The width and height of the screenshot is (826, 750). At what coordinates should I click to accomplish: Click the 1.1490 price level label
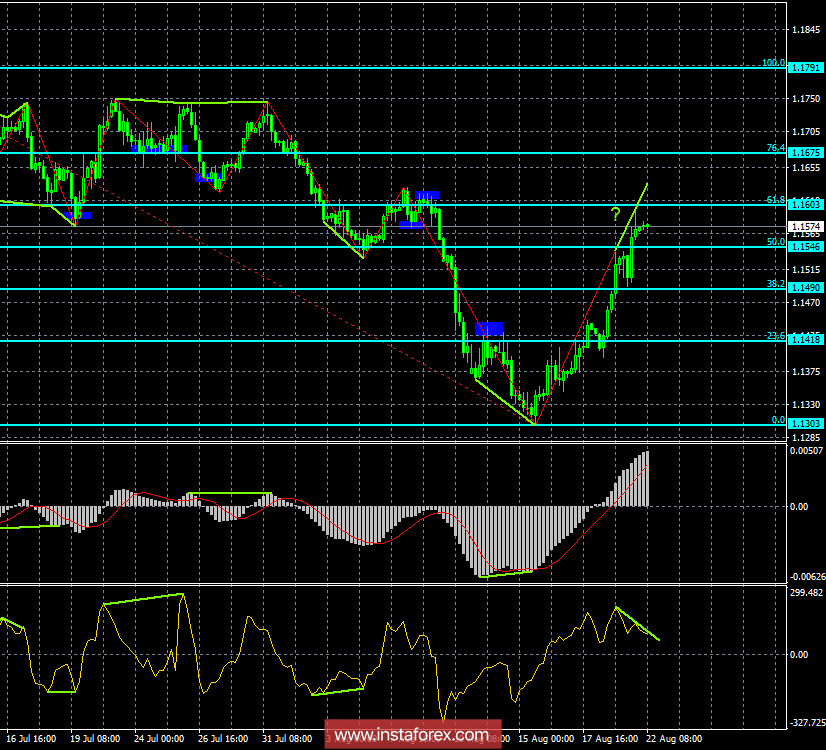coord(805,289)
